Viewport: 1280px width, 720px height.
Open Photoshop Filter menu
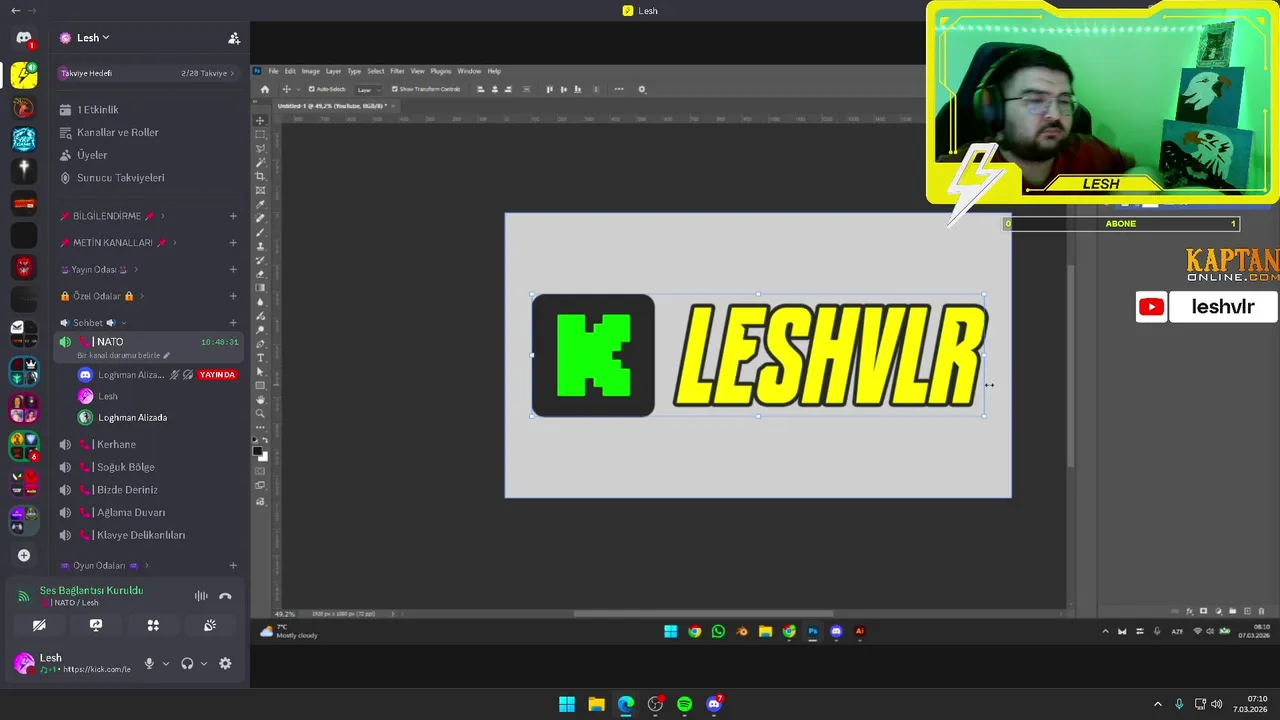pyautogui.click(x=397, y=71)
